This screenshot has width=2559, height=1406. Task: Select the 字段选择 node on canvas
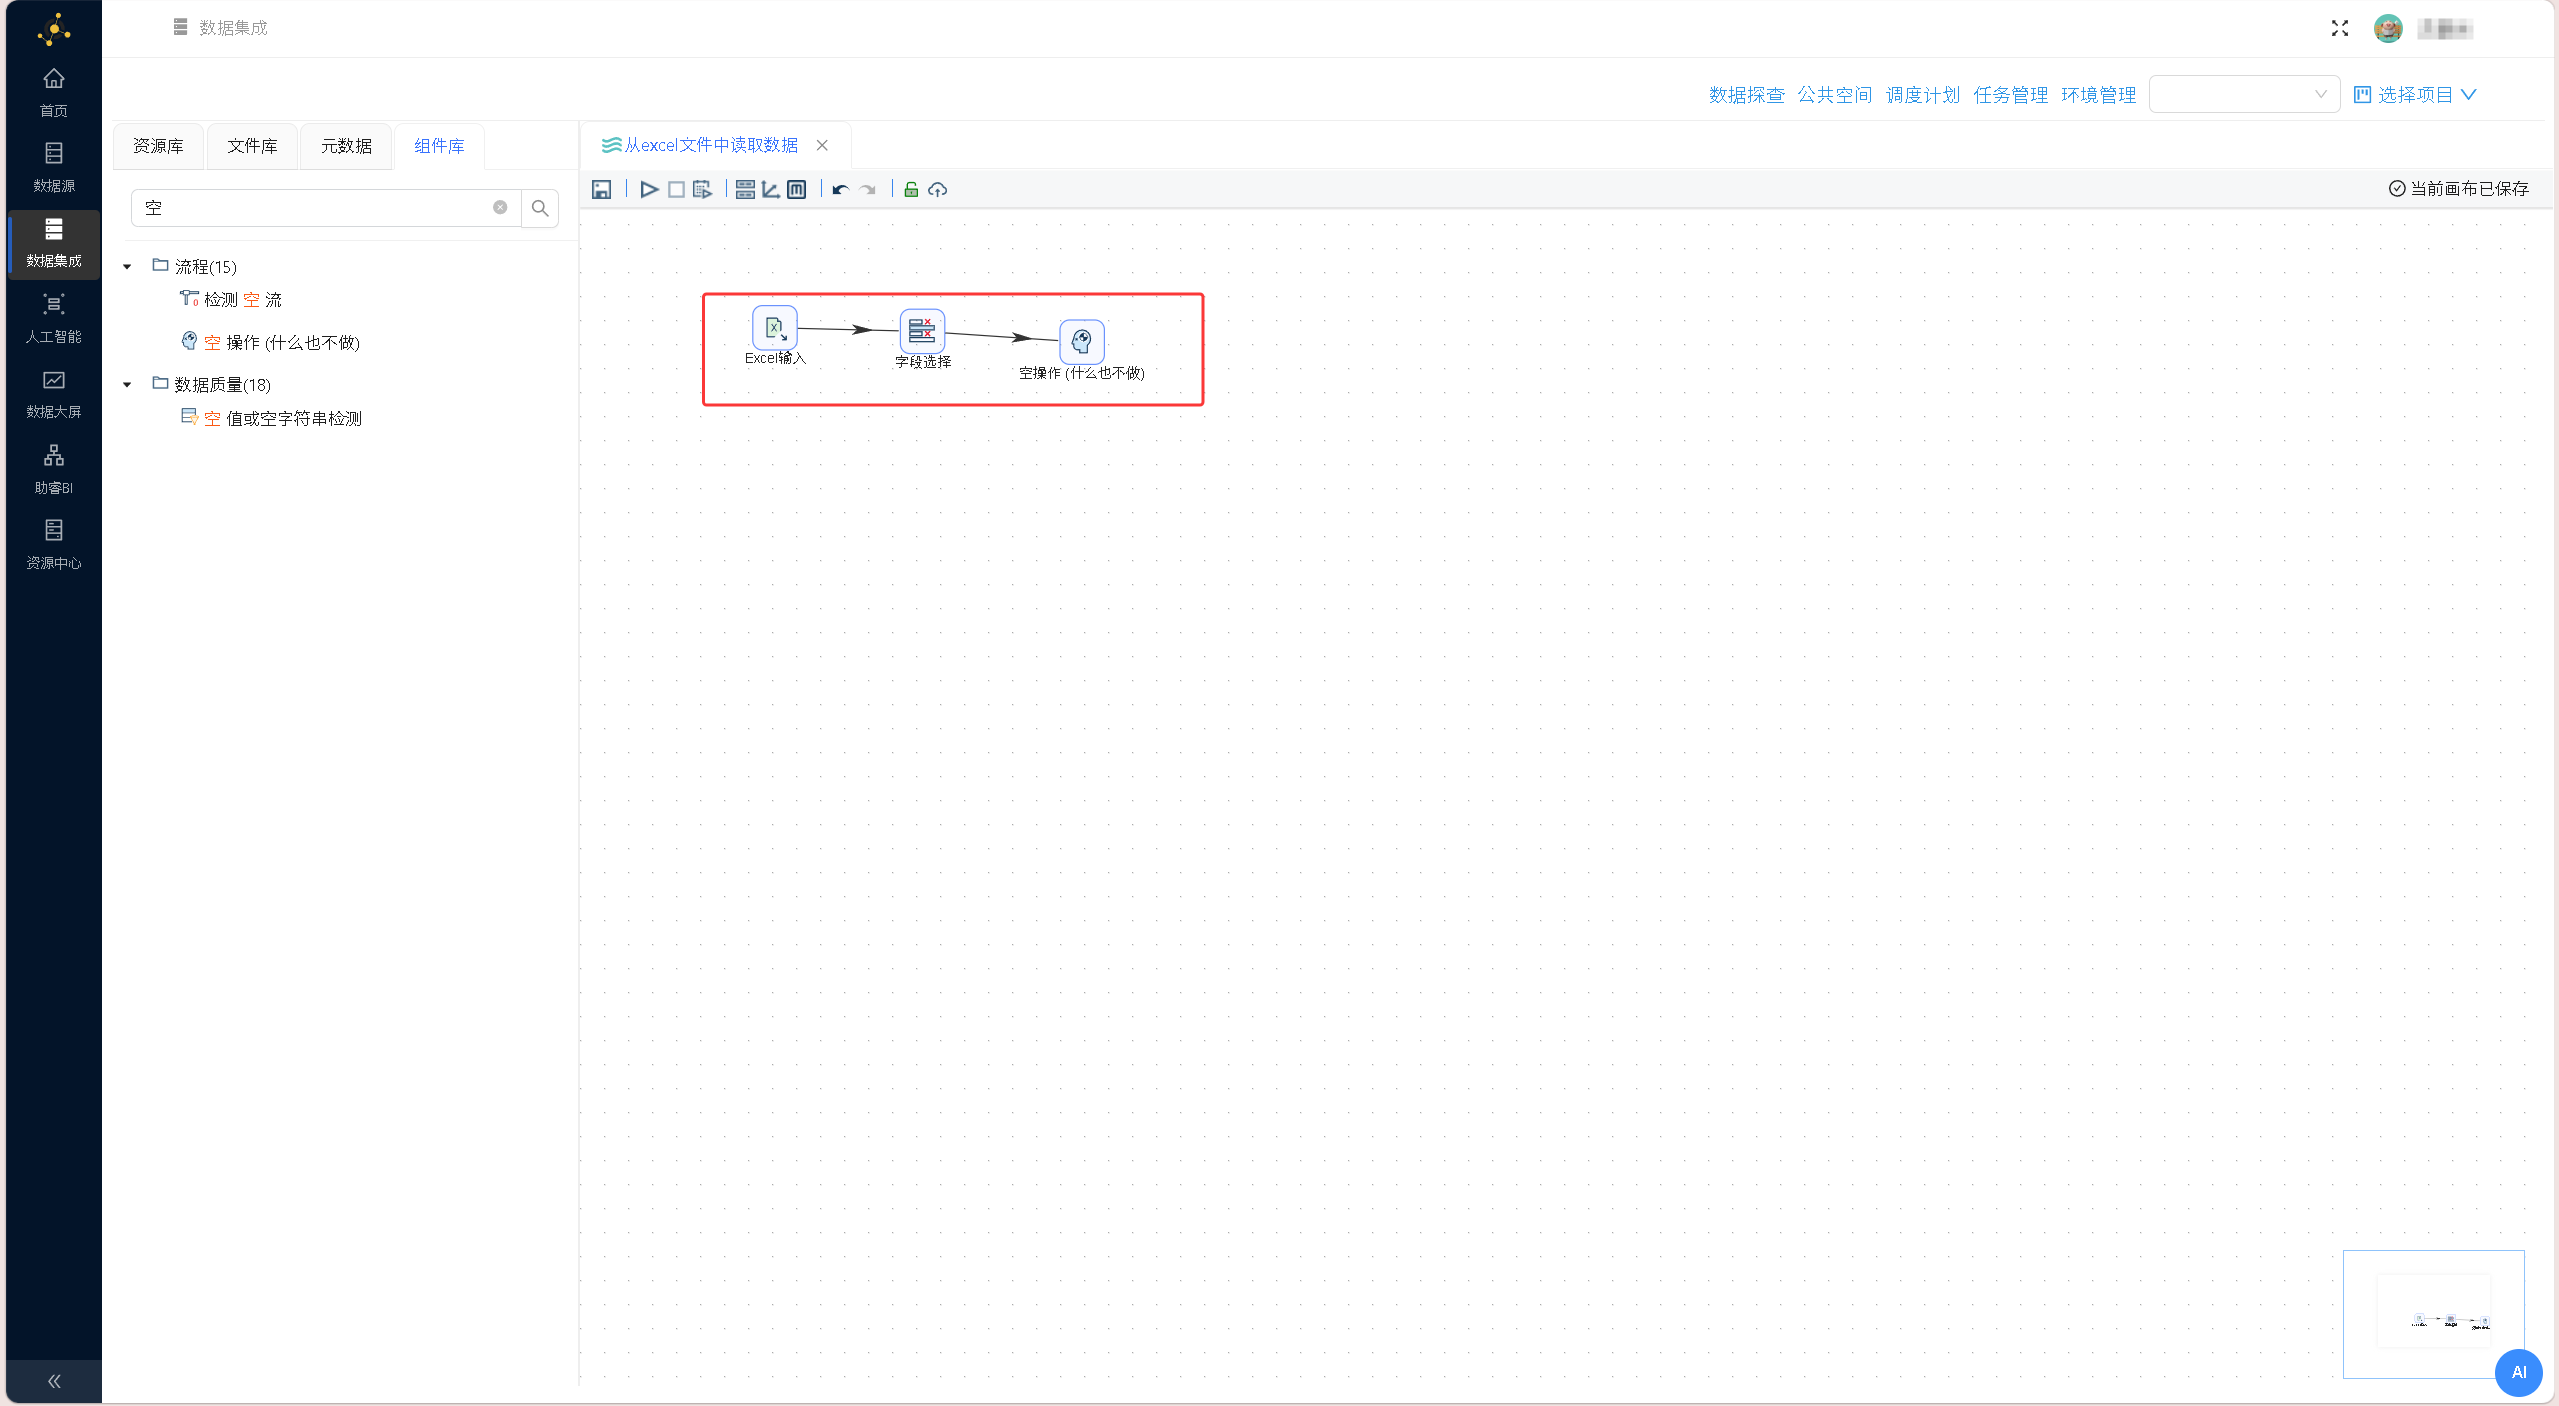(922, 330)
